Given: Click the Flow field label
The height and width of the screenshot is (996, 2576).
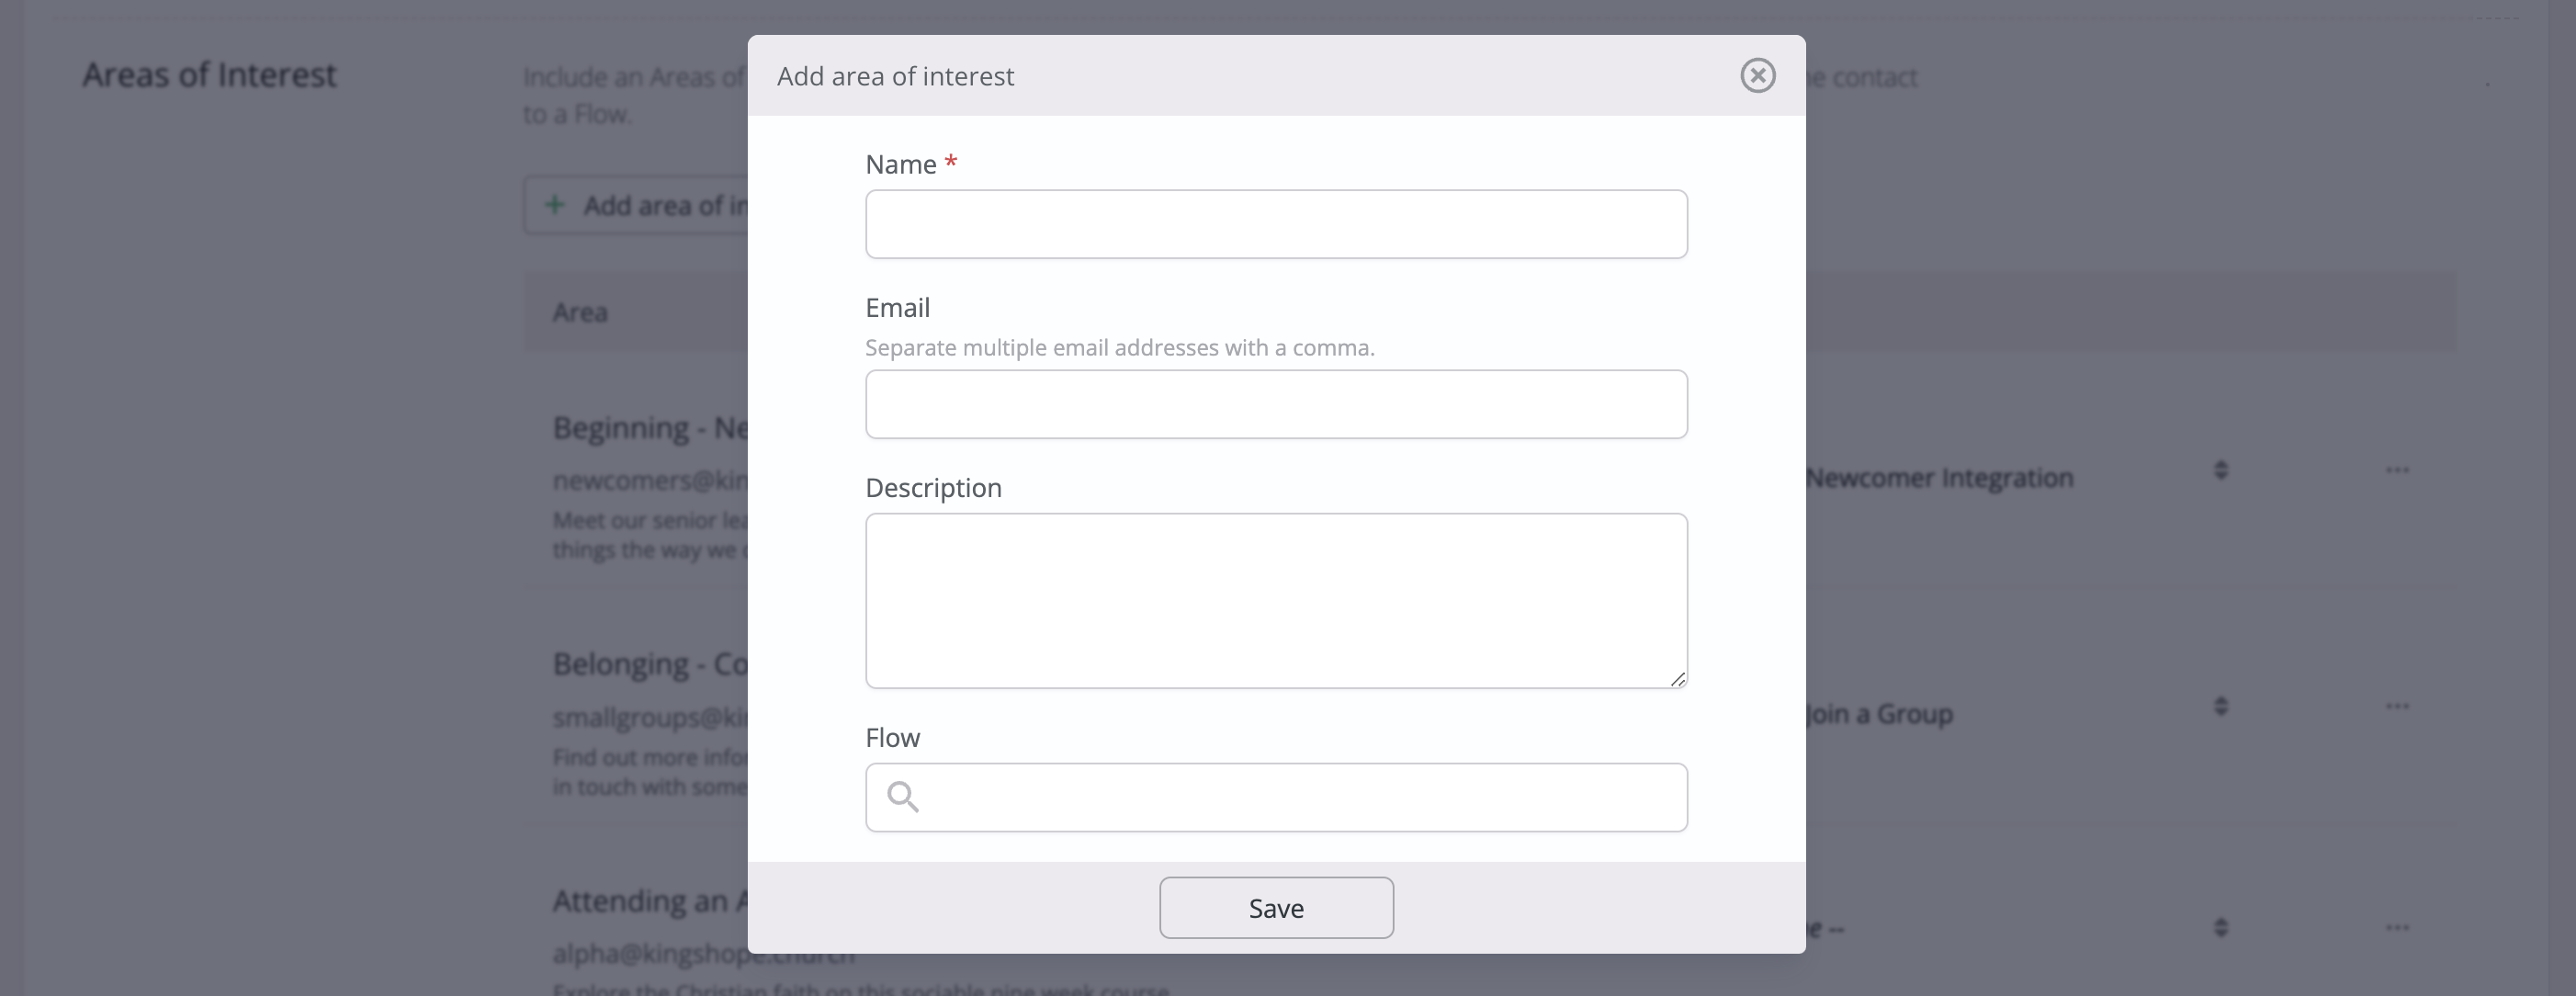Looking at the screenshot, I should point(892,738).
